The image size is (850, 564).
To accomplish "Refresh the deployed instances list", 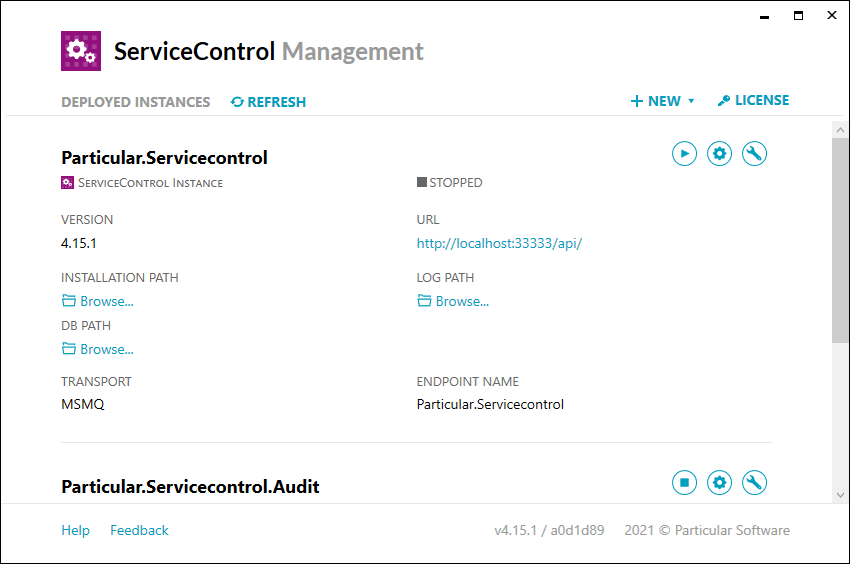I will click(x=268, y=102).
